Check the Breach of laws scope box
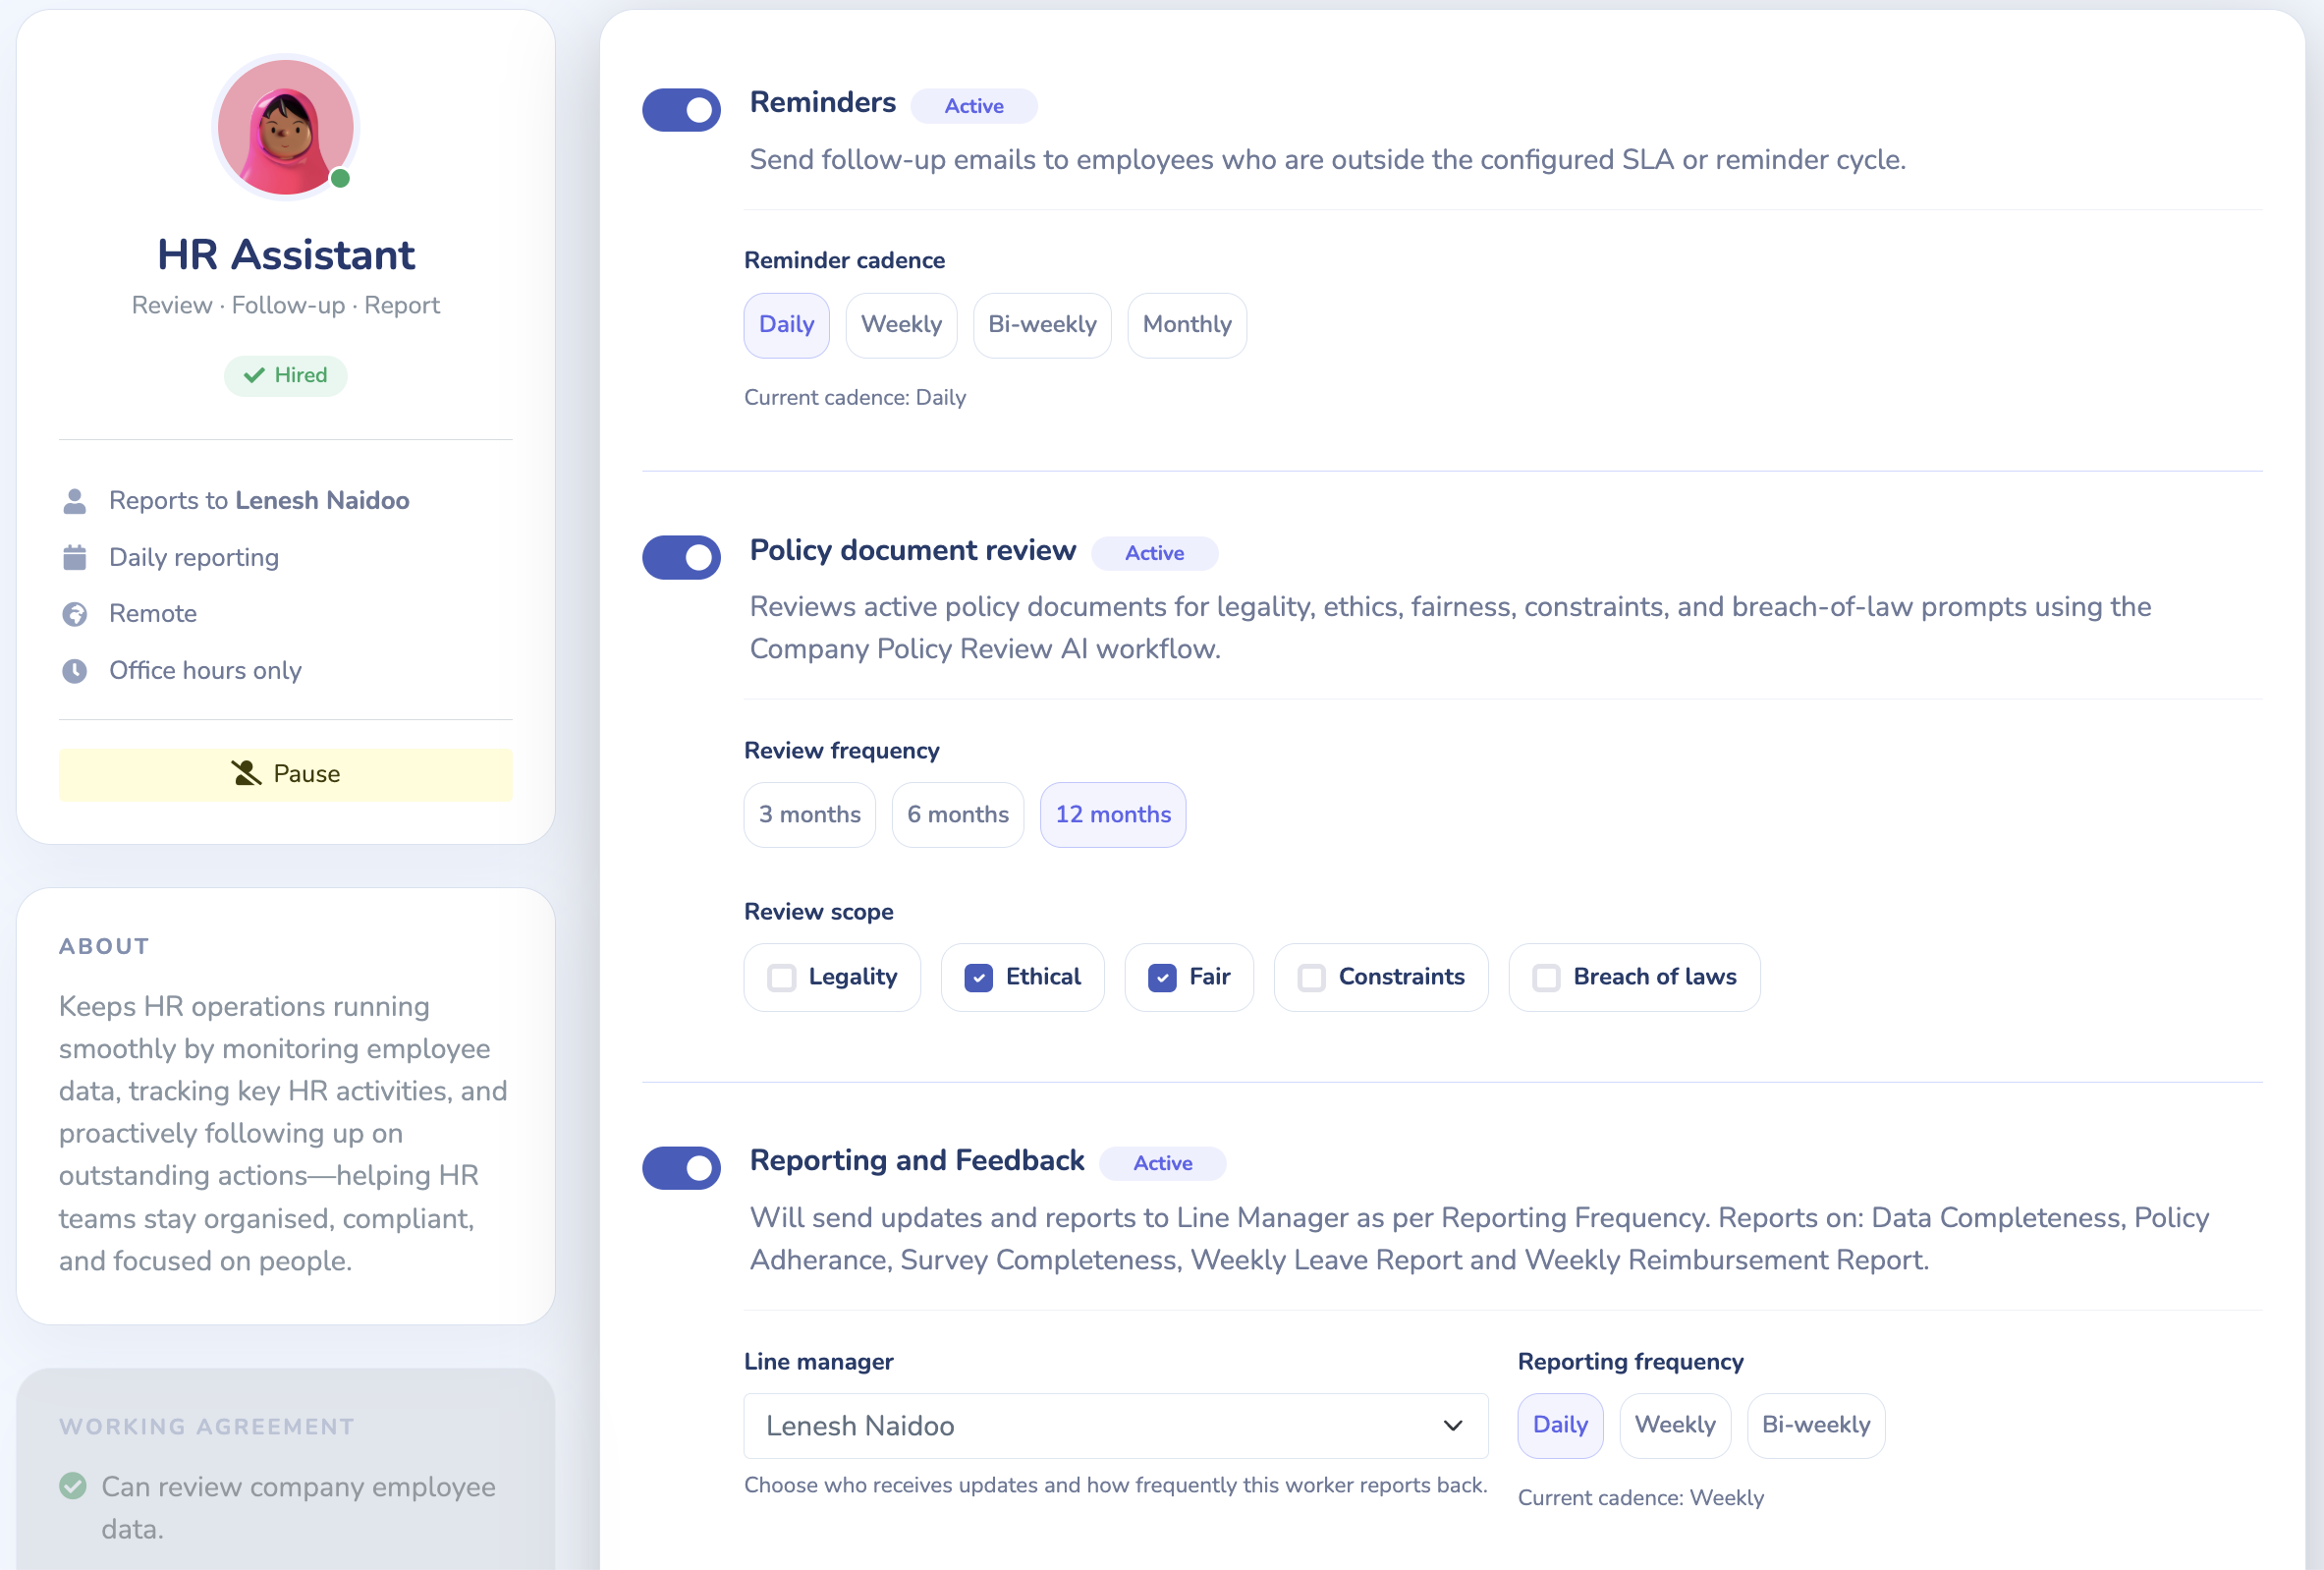 (1547, 978)
